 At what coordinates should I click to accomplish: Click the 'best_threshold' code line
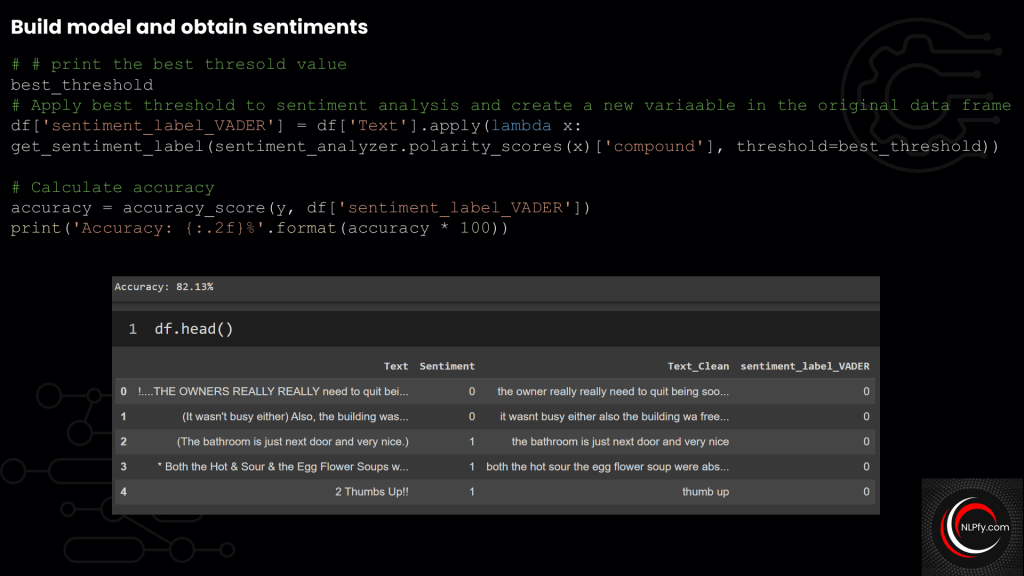click(x=82, y=85)
